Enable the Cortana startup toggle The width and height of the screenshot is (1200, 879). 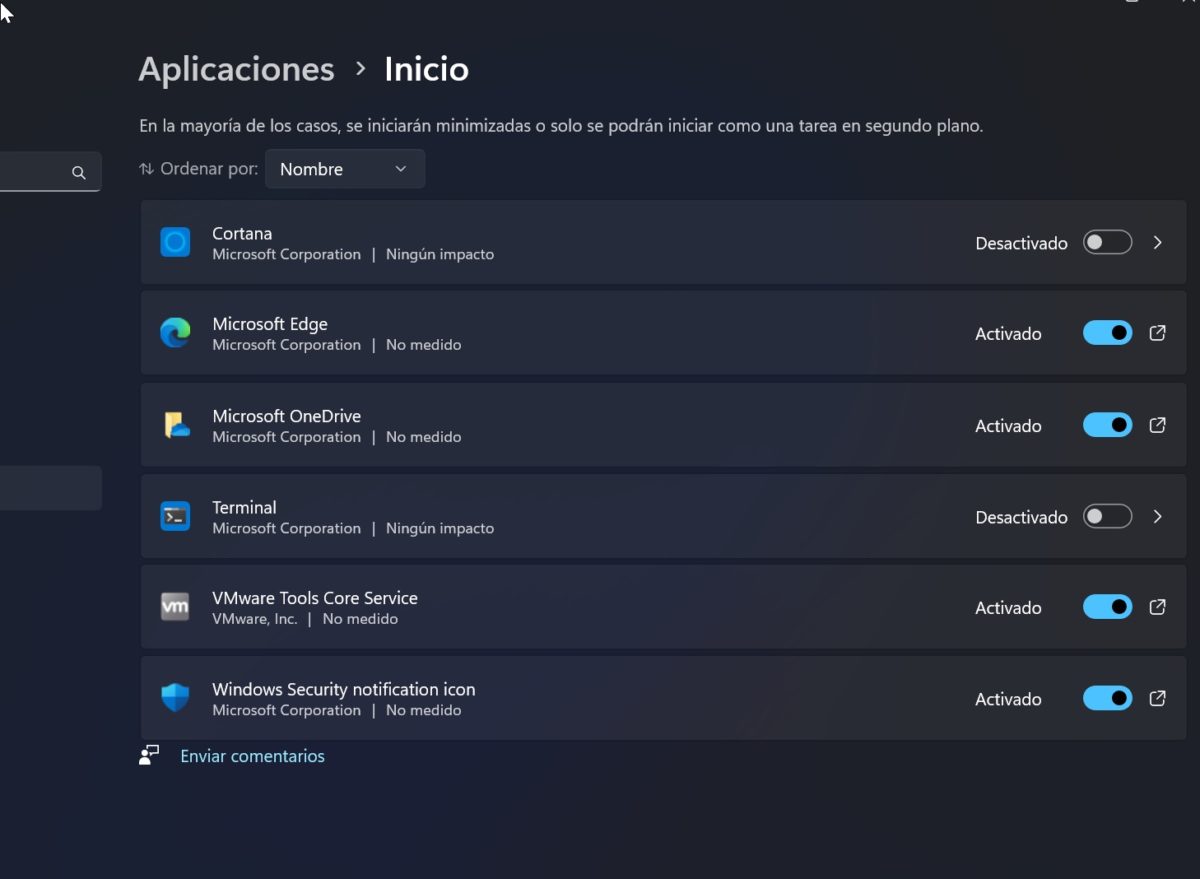coord(1108,242)
